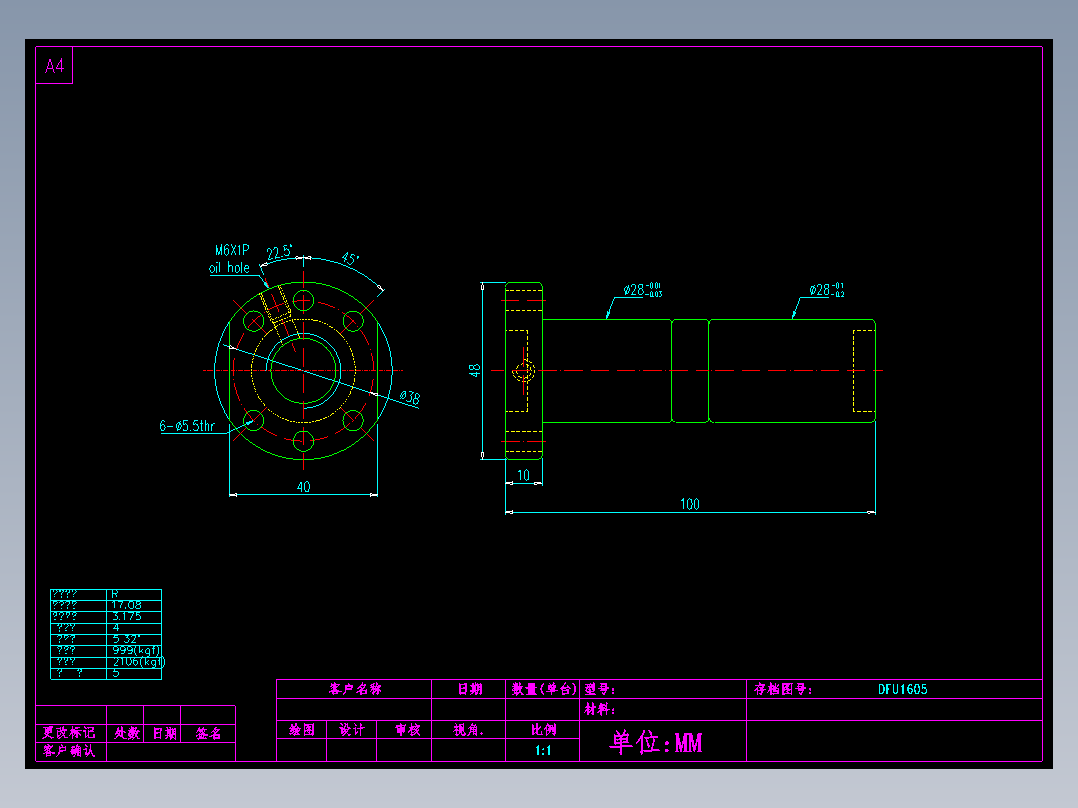This screenshot has width=1078, height=808.
Task: Click the 'A4' sheet size label
Action: [54, 66]
